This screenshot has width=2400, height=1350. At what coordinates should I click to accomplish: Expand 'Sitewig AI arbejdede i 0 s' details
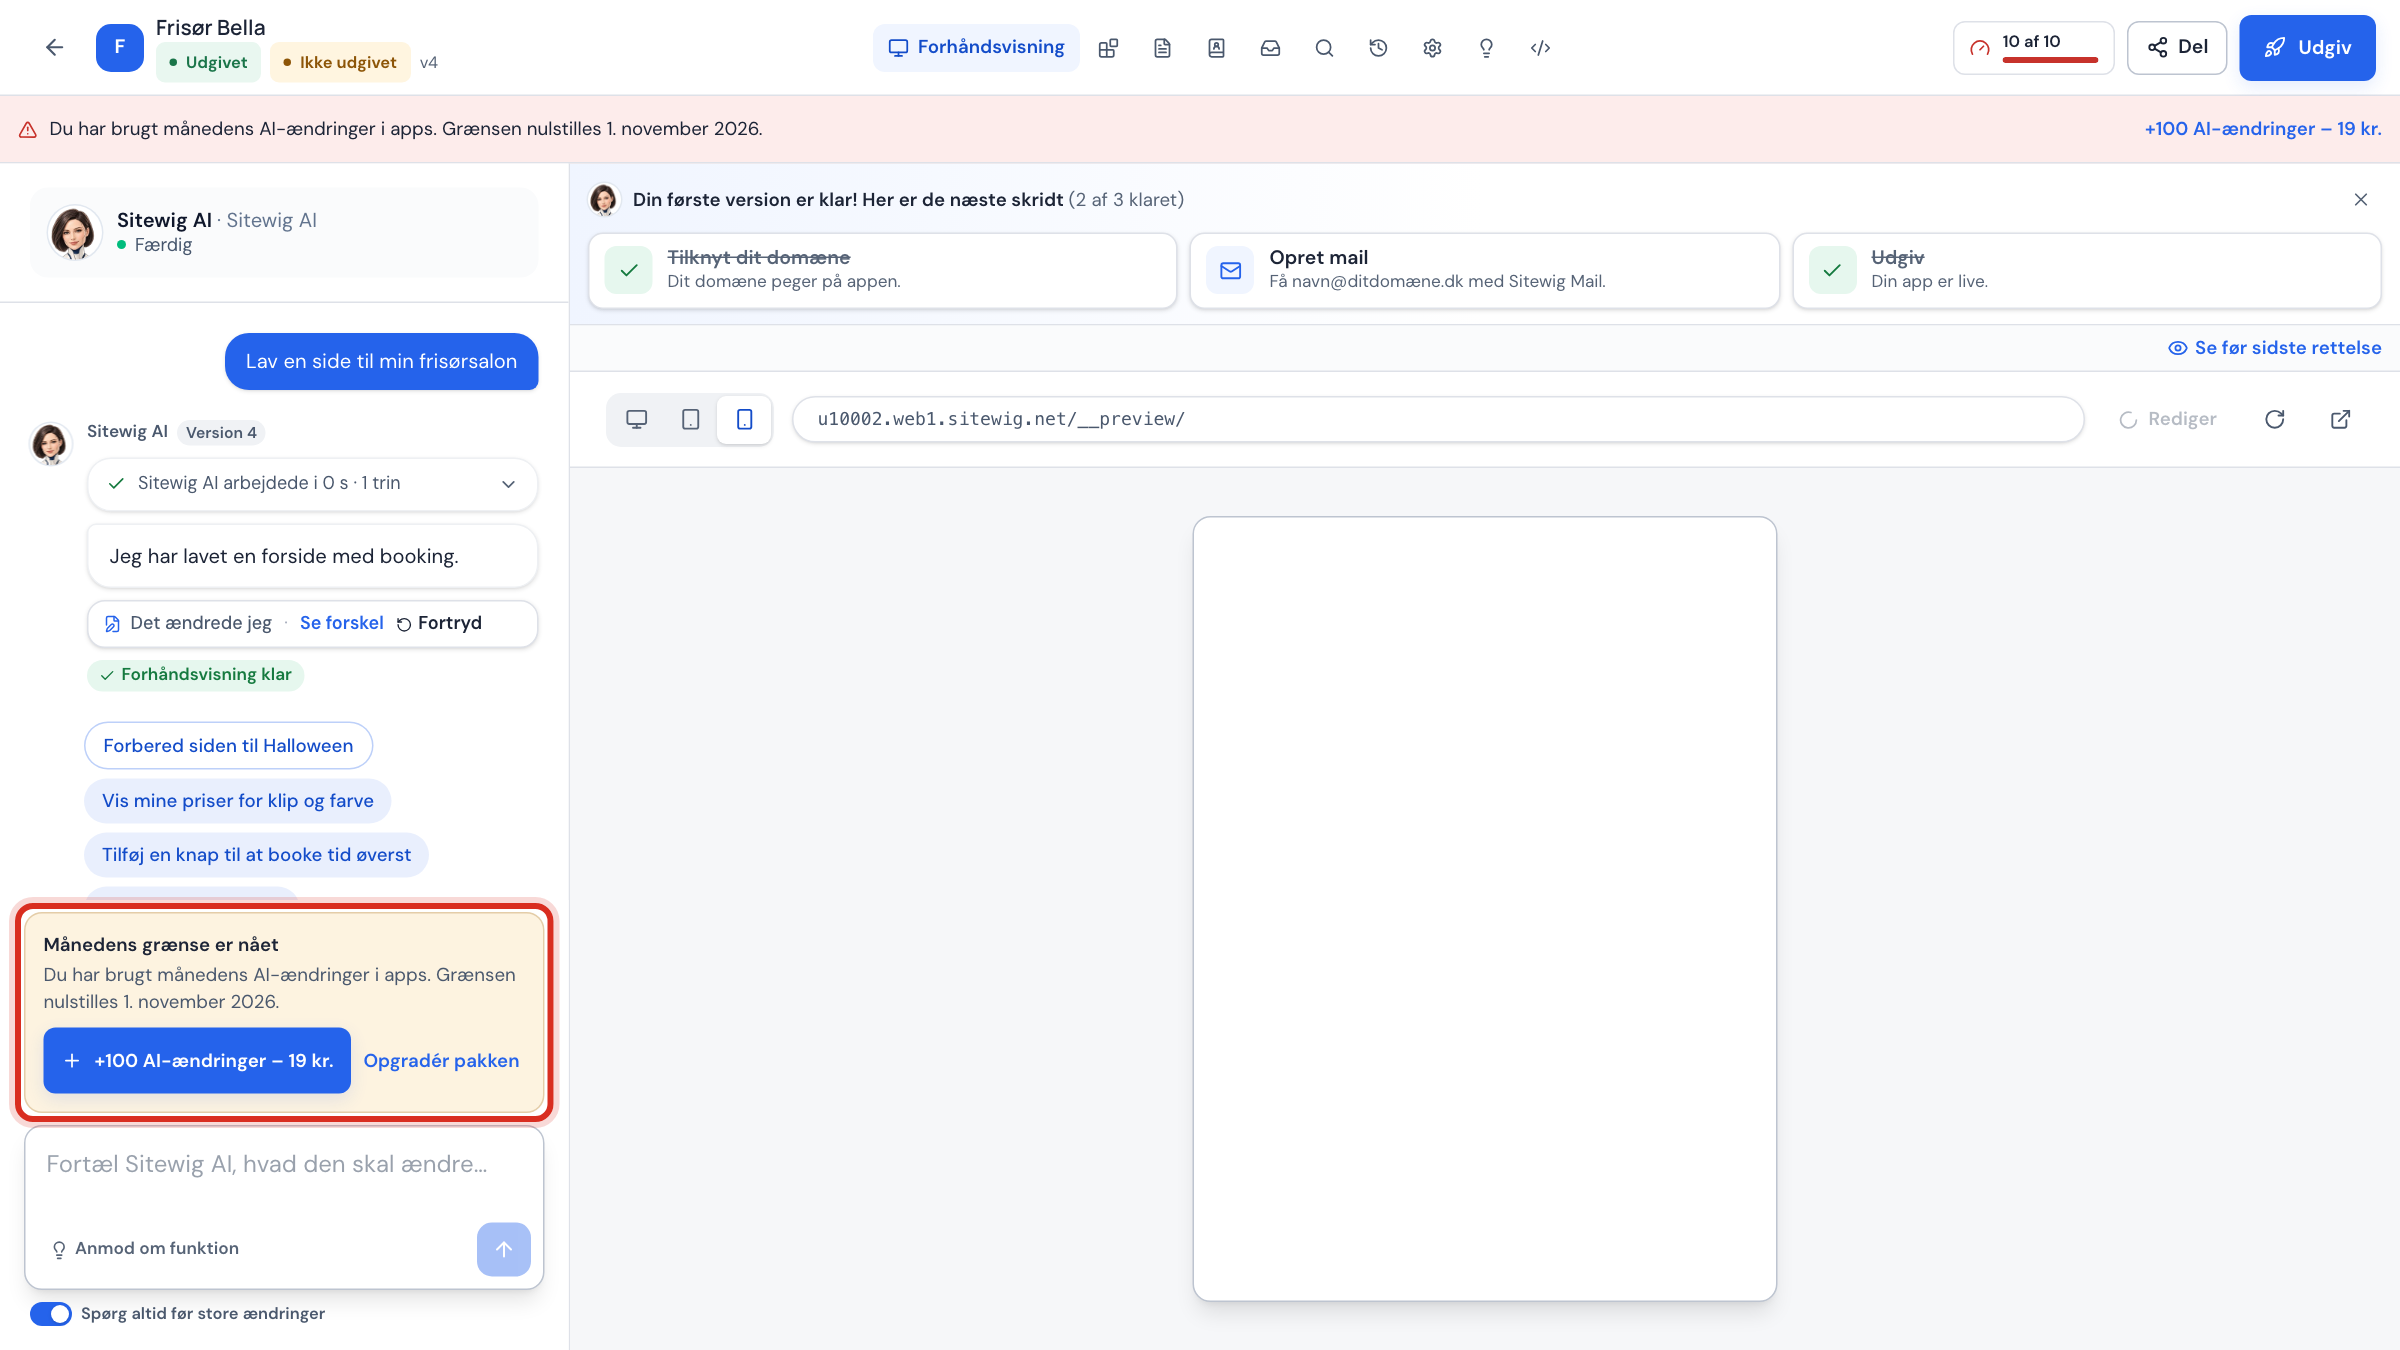[x=312, y=484]
